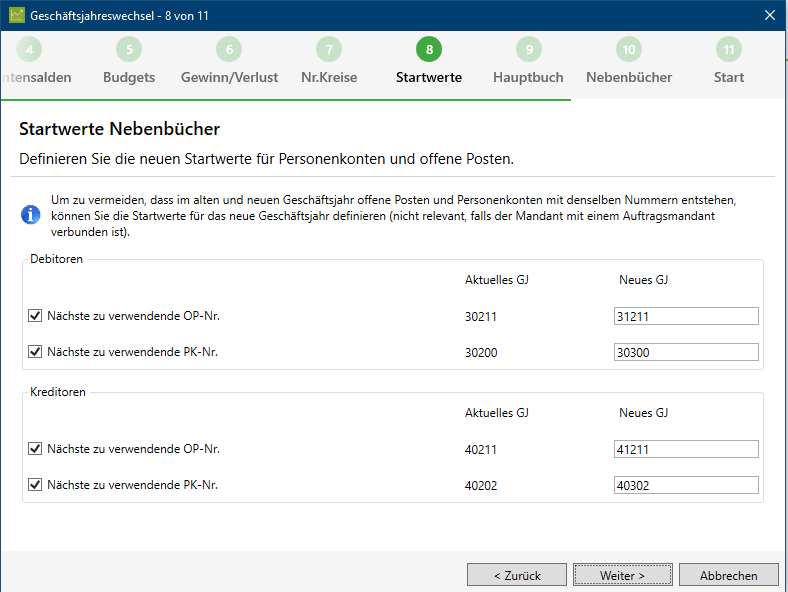The image size is (788, 592).
Task: Open the Nebenbücher step label
Action: [629, 77]
